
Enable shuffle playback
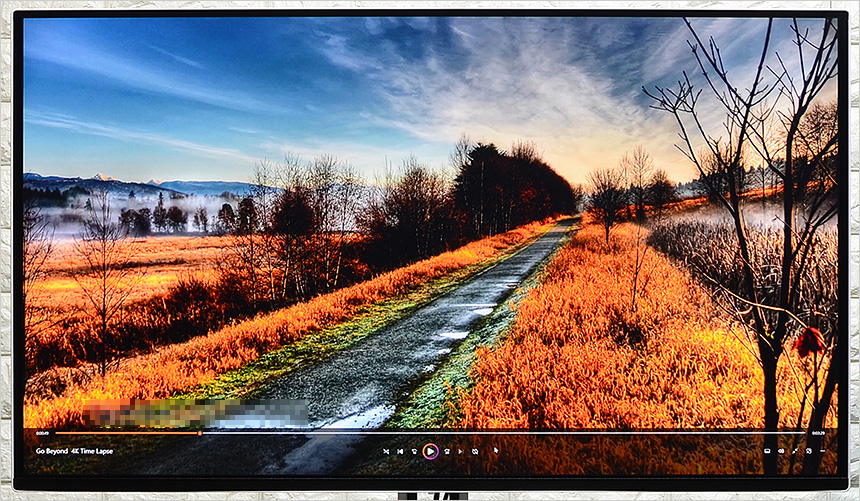(x=386, y=451)
